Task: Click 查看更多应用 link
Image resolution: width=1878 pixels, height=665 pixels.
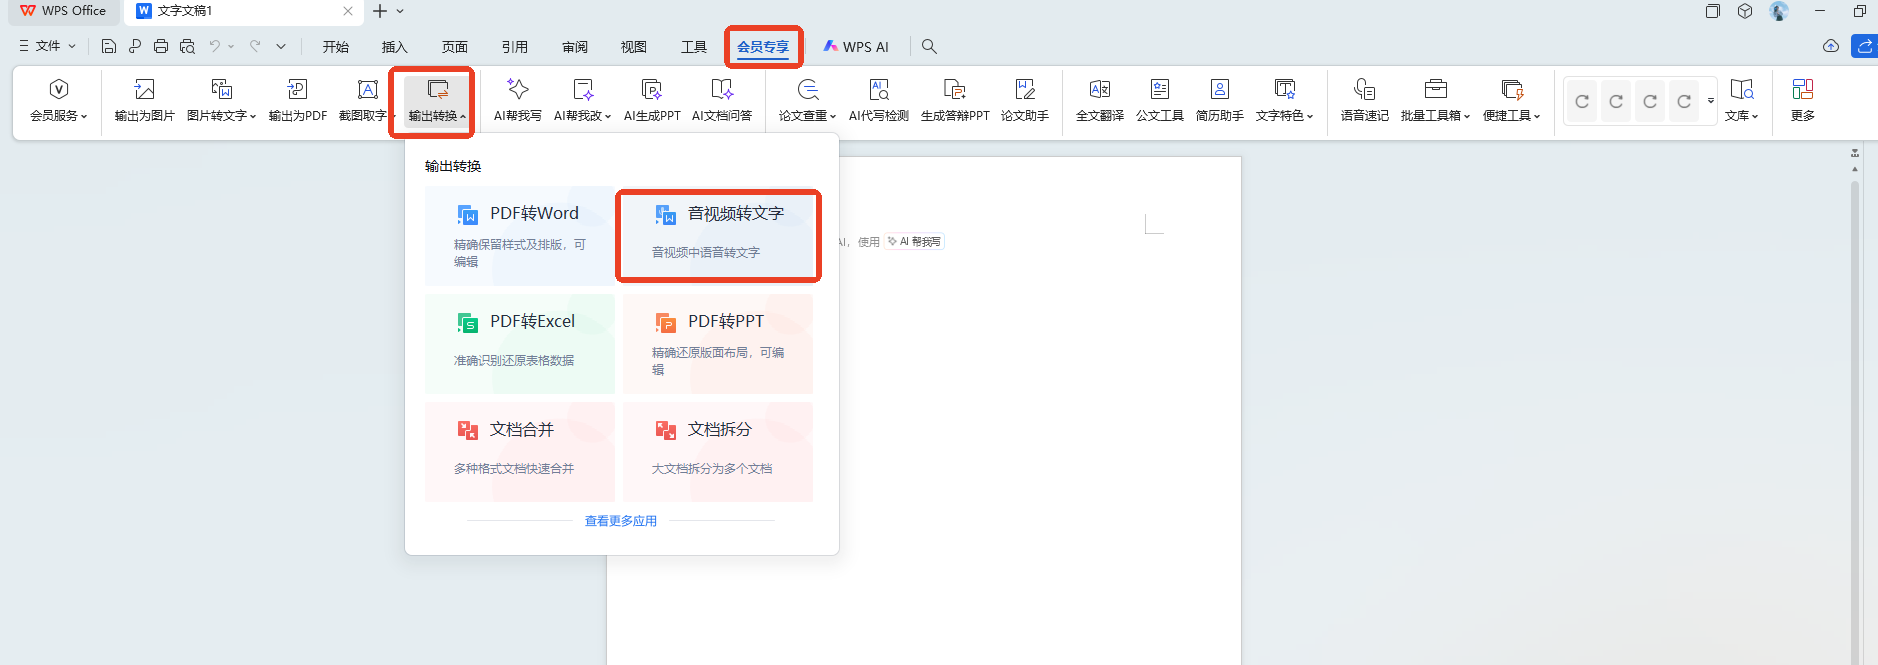Action: (621, 521)
